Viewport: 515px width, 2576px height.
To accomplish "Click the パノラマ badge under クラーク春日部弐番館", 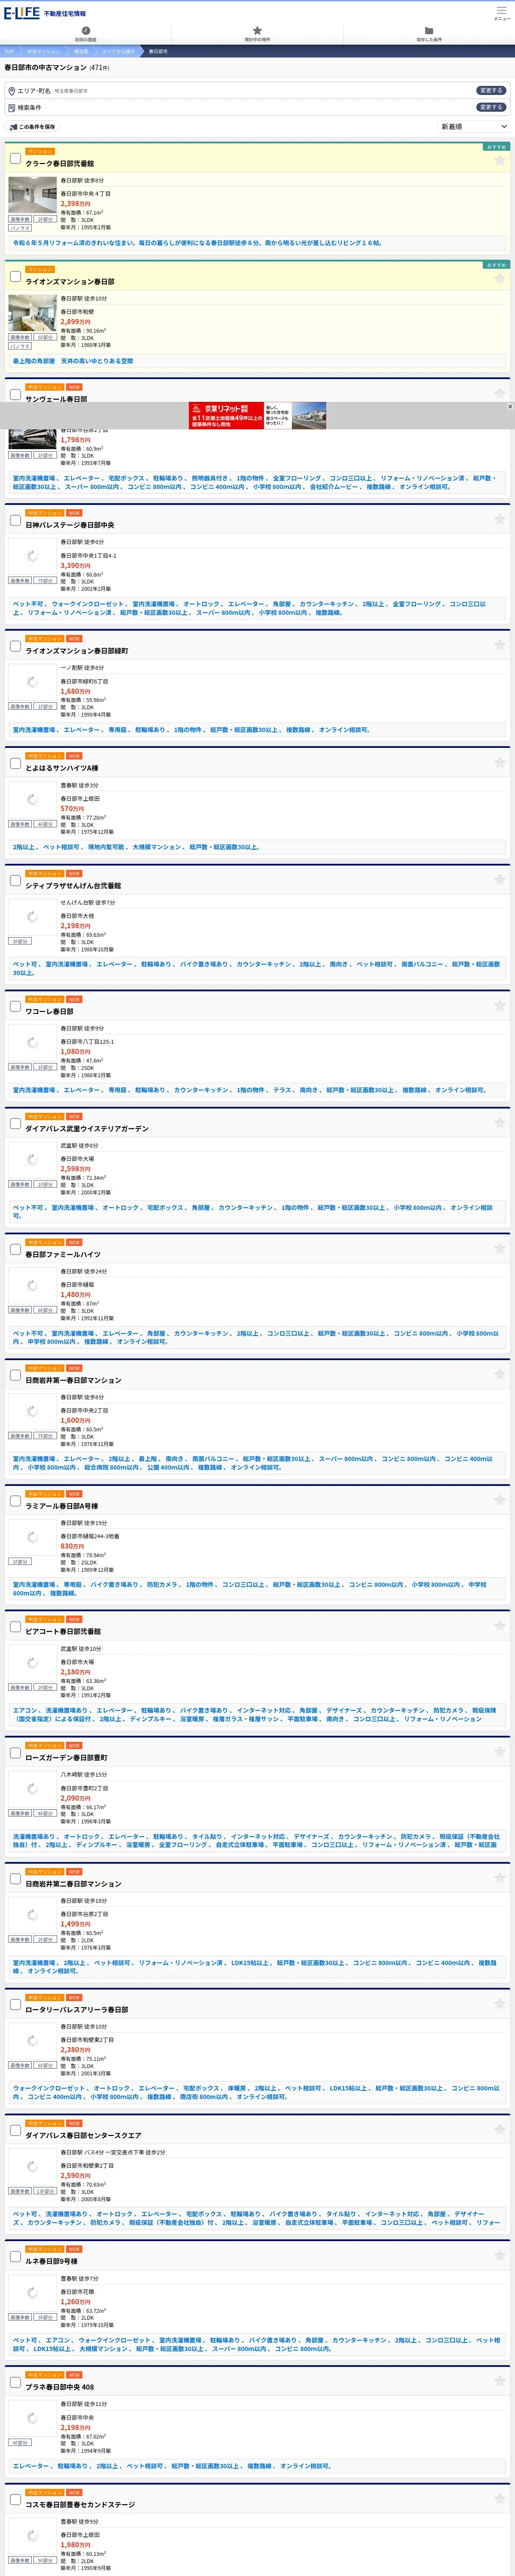I will tap(20, 228).
